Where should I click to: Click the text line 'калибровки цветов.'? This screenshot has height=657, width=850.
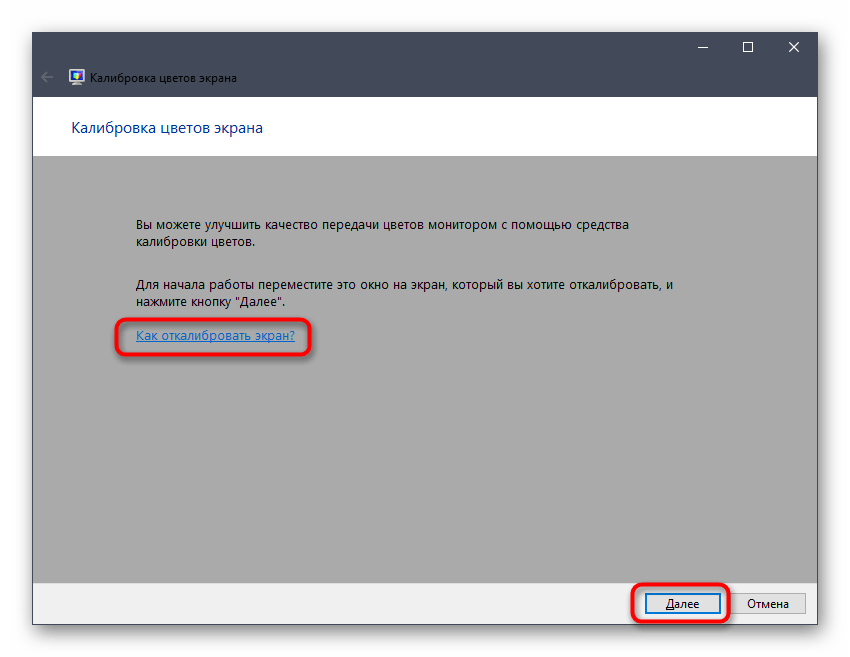pyautogui.click(x=195, y=242)
